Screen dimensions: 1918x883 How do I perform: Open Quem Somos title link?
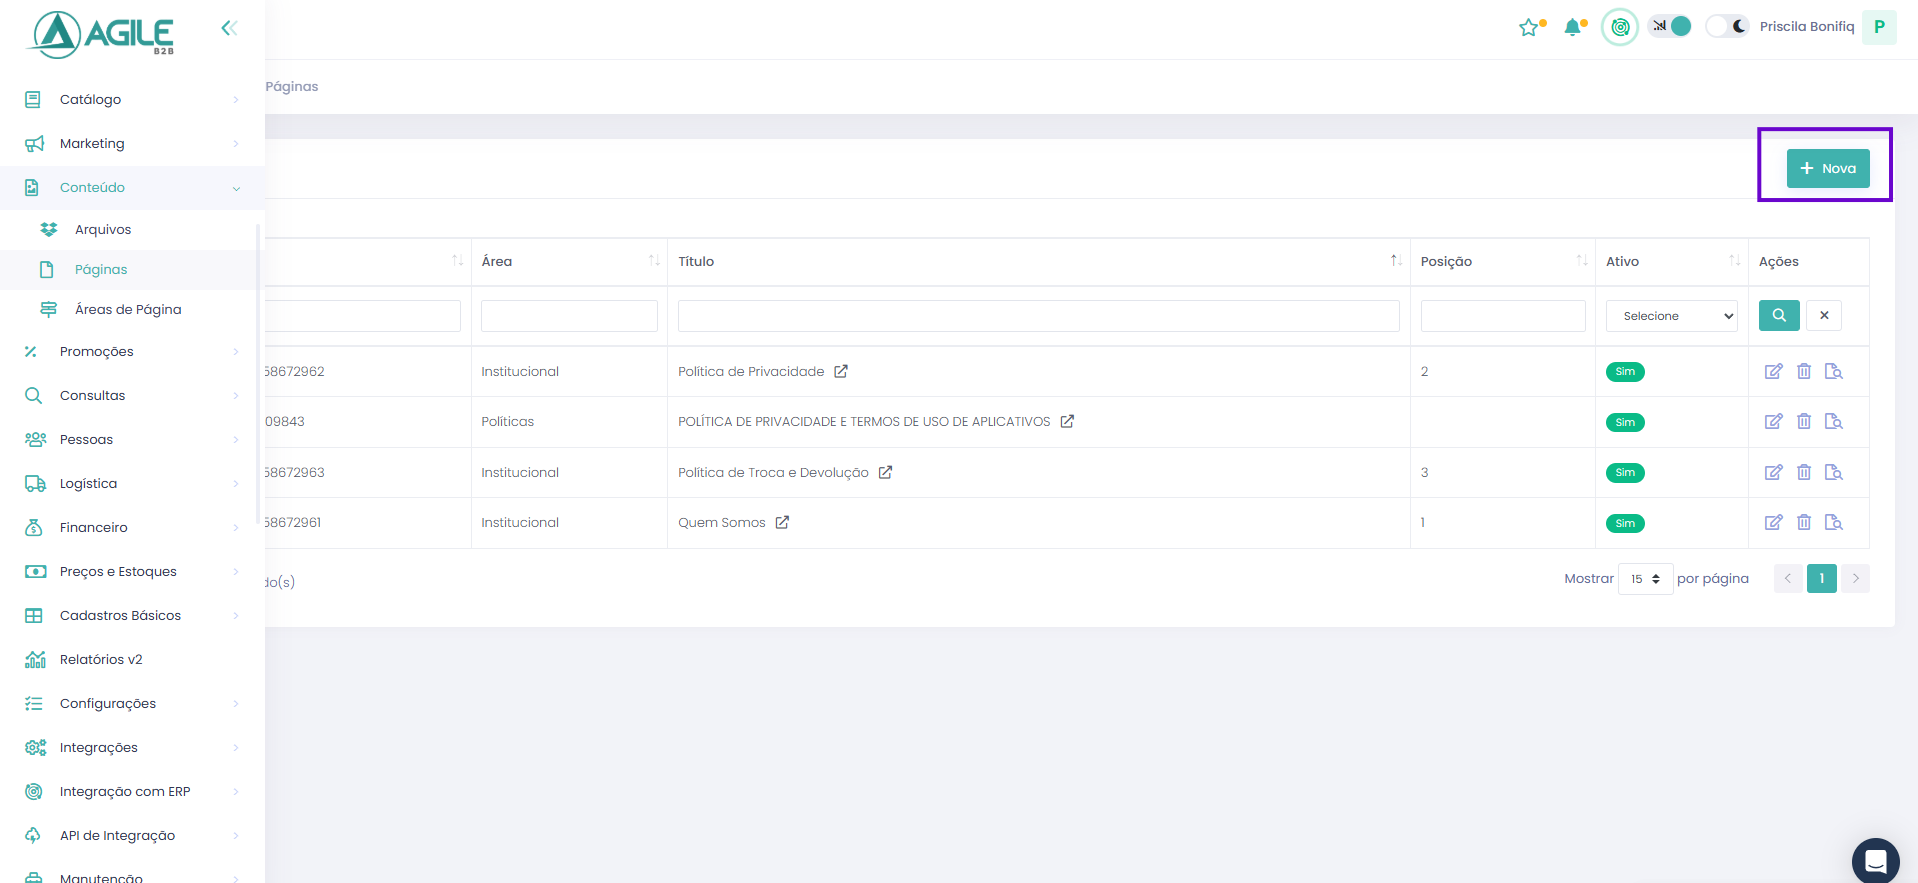[721, 522]
